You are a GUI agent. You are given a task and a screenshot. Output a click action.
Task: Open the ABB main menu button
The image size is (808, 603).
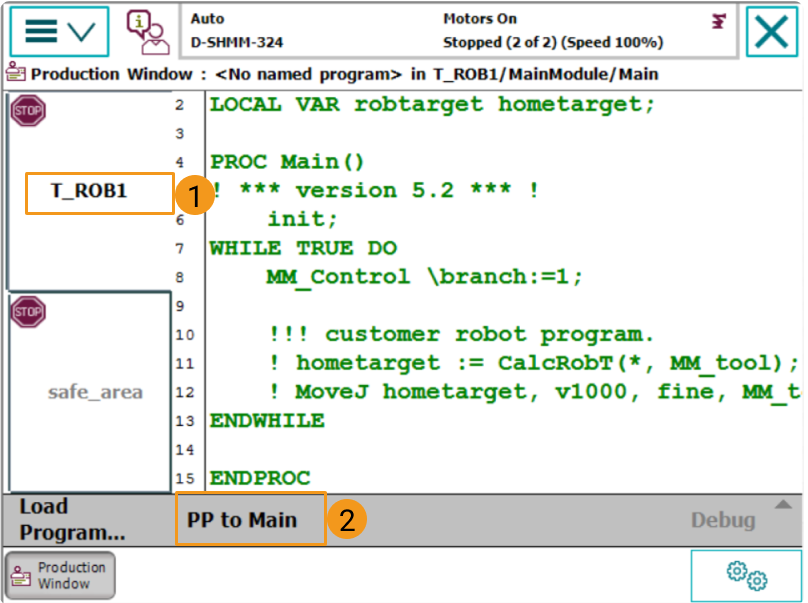(59, 31)
